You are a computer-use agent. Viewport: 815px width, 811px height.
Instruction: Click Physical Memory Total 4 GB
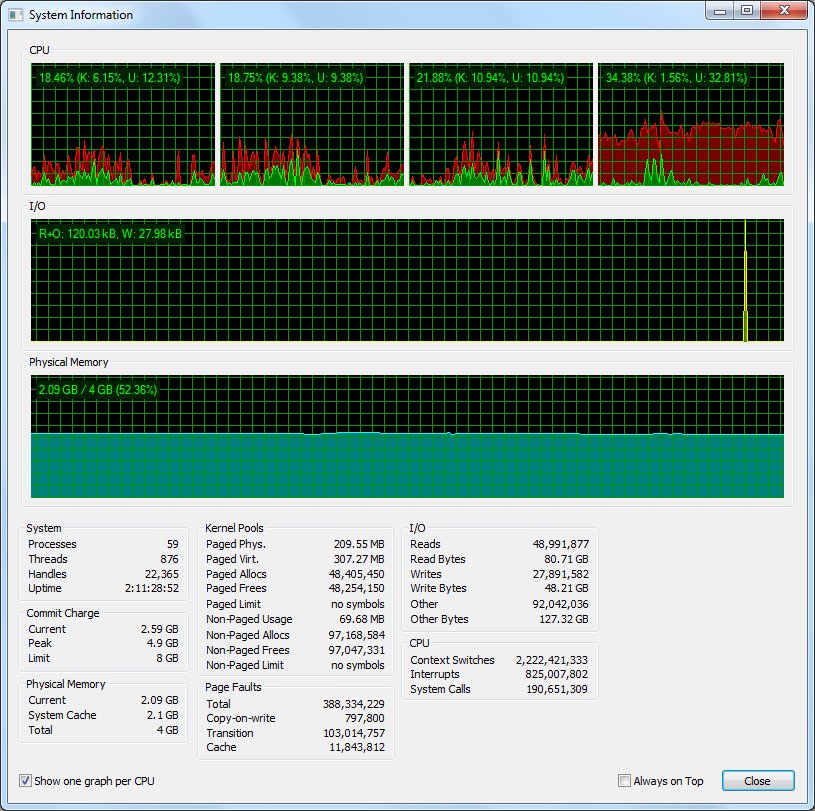167,730
